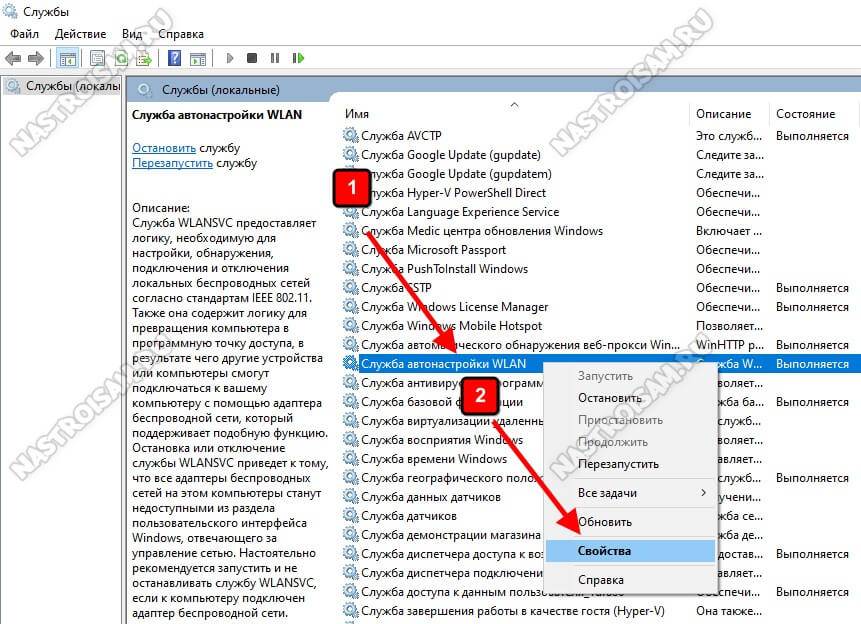Viewport: 861px width, 624px height.
Task: Click the gear icon of Служба Windows License Manager
Action: 350,306
